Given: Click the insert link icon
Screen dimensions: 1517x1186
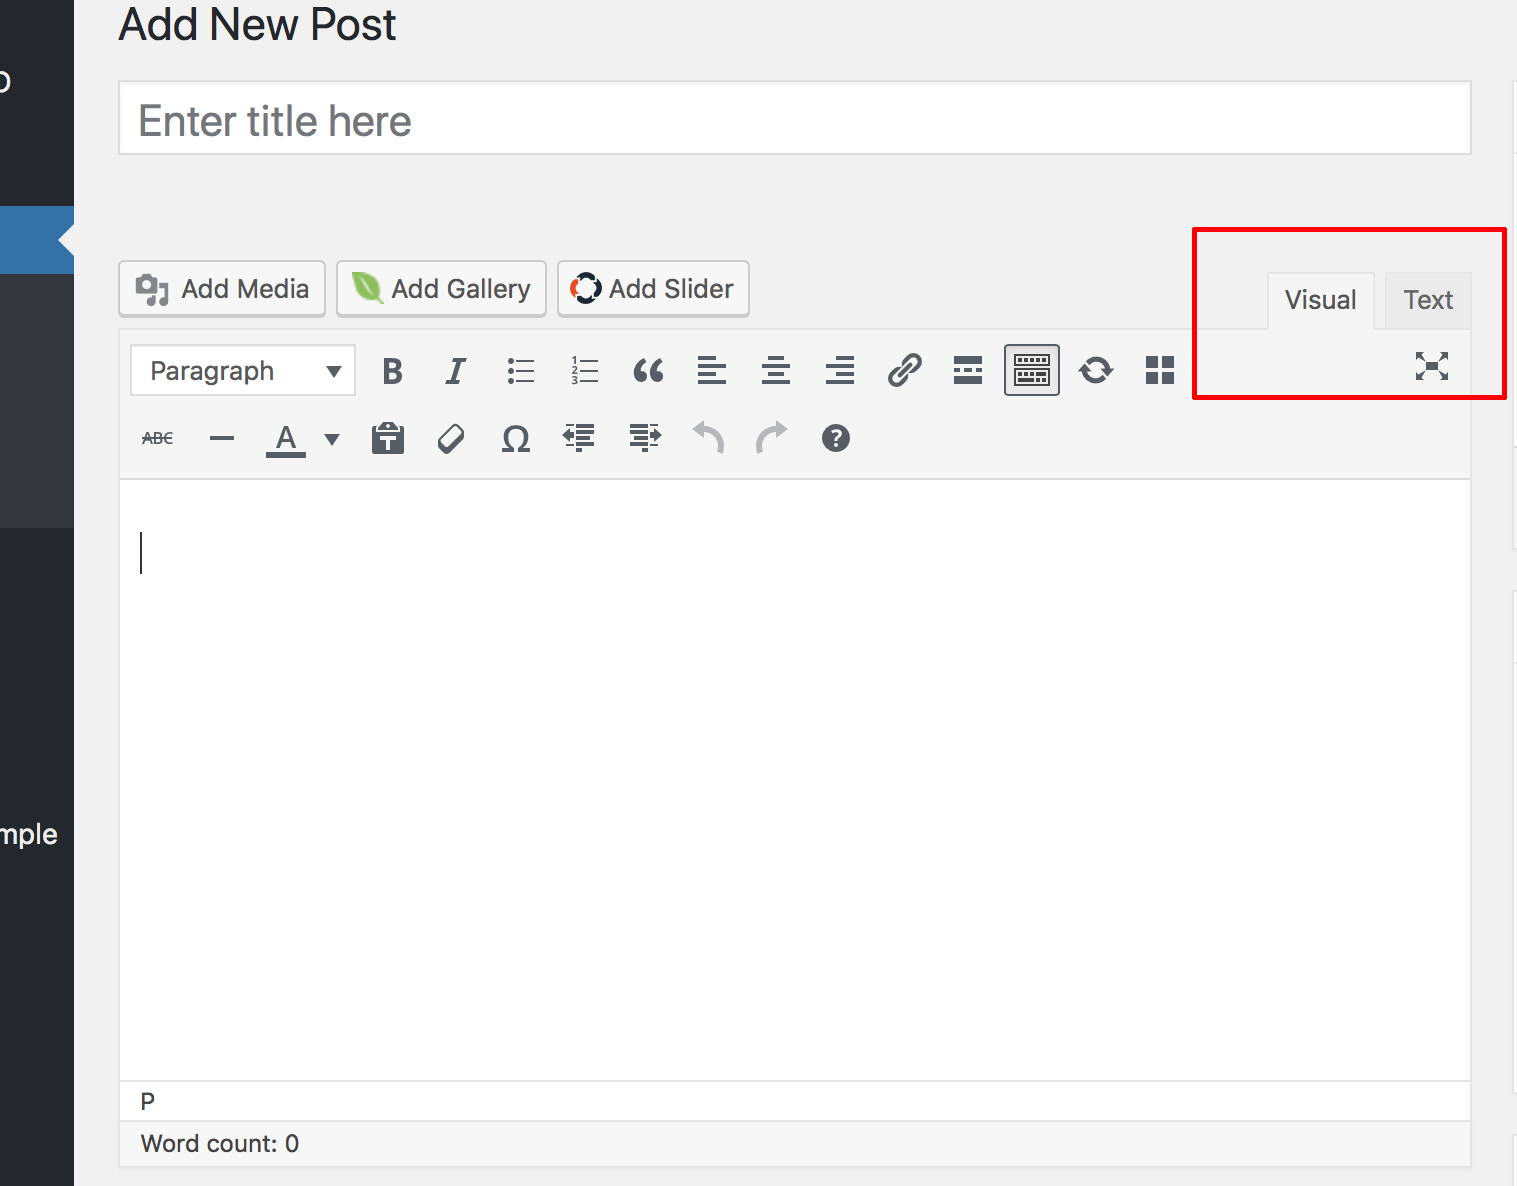Looking at the screenshot, I should [x=904, y=371].
